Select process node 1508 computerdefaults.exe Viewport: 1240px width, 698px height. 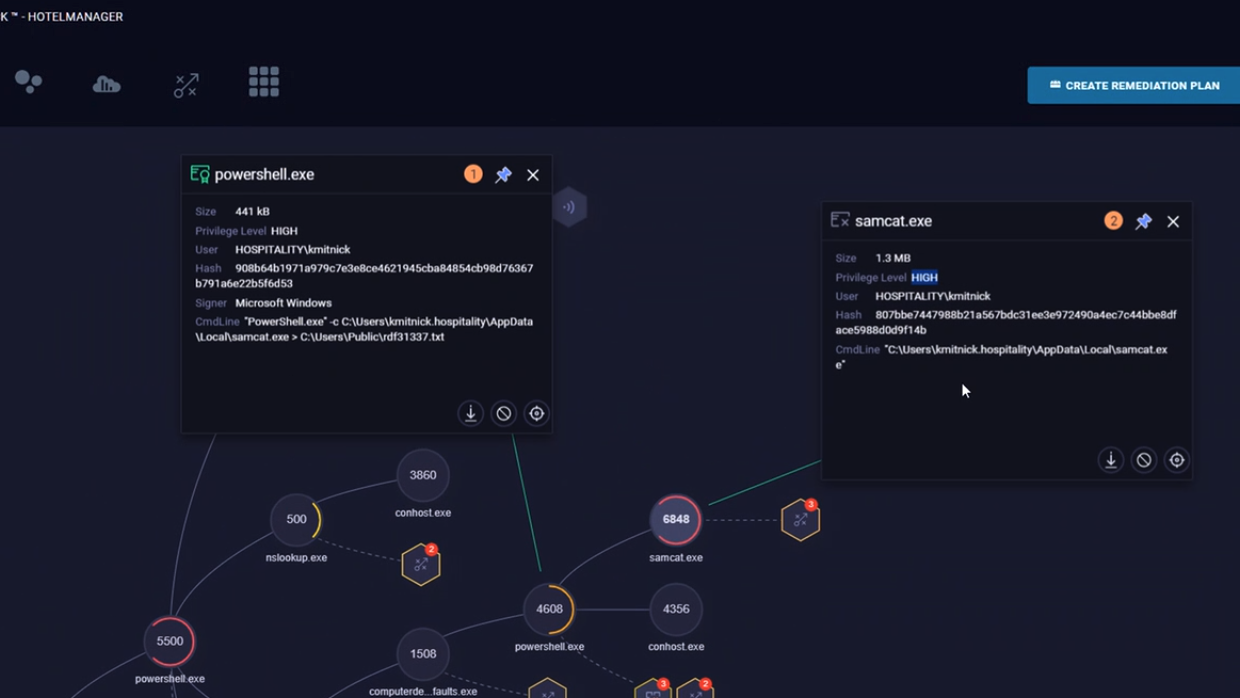(x=423, y=653)
